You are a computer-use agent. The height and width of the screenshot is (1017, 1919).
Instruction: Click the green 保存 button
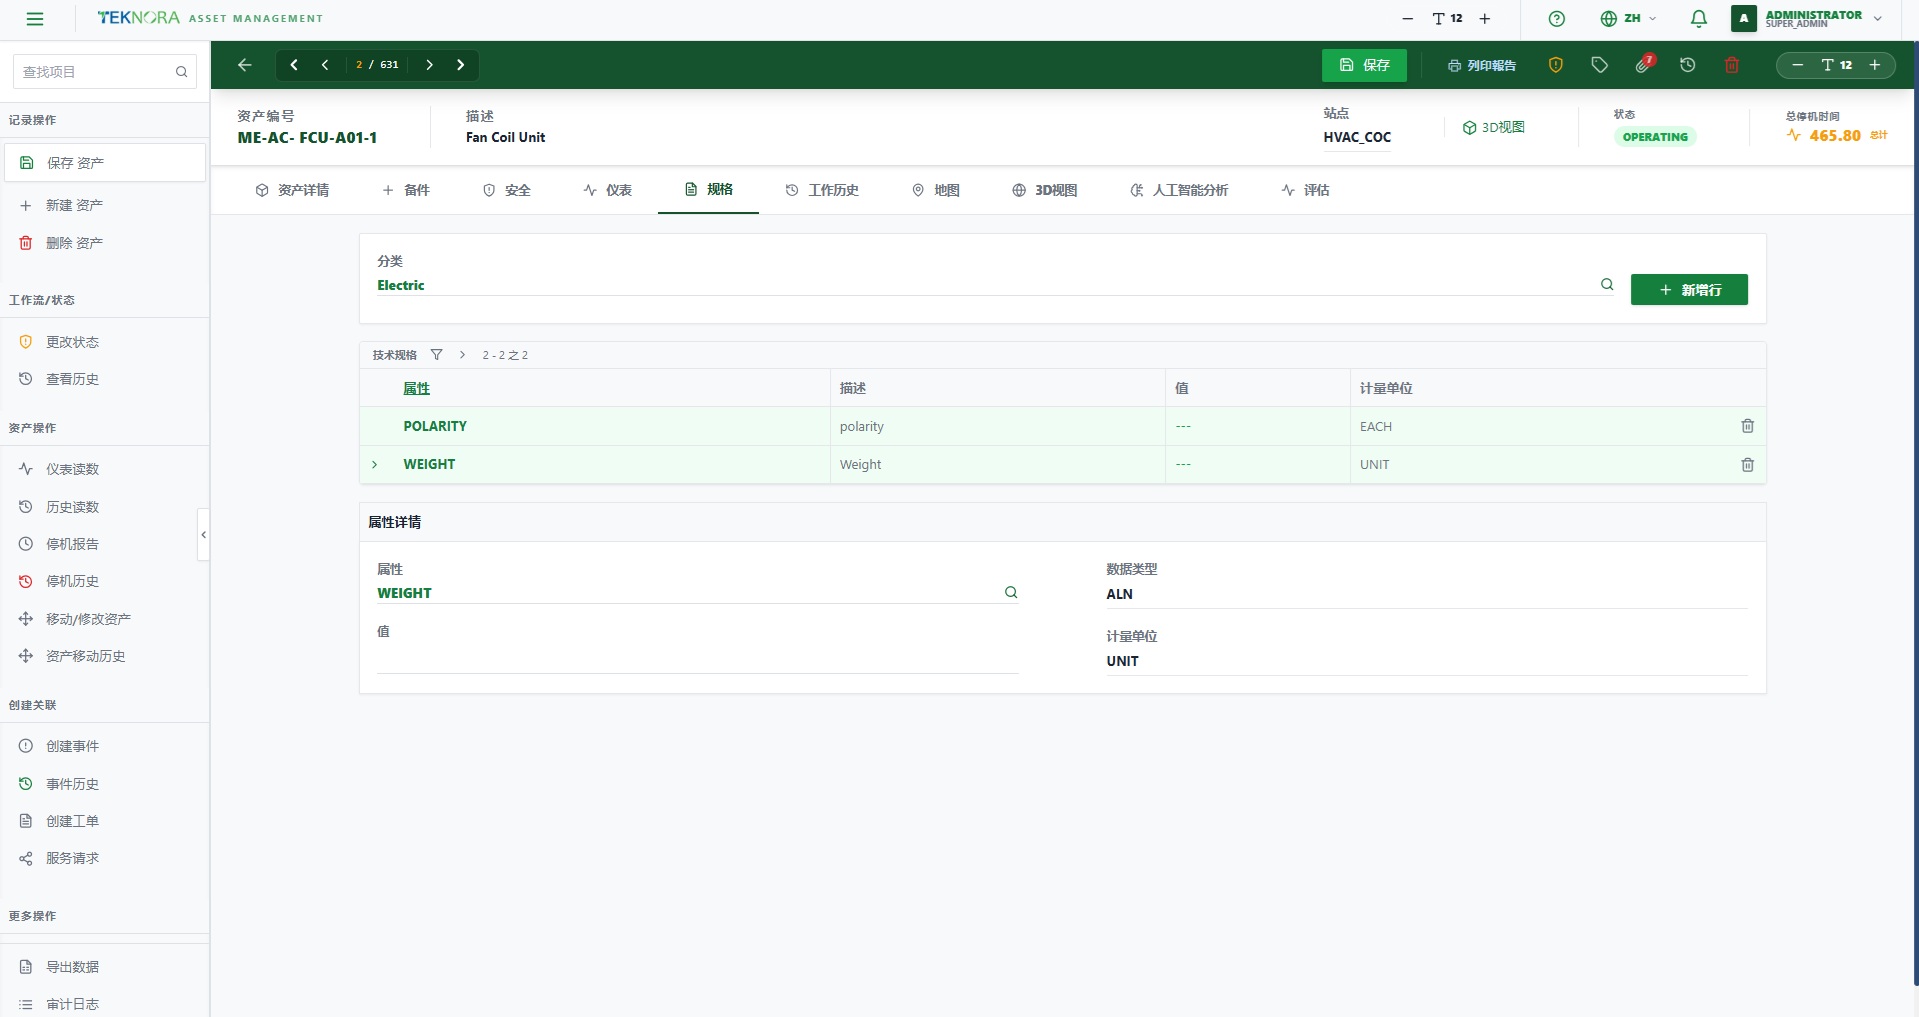click(1364, 65)
